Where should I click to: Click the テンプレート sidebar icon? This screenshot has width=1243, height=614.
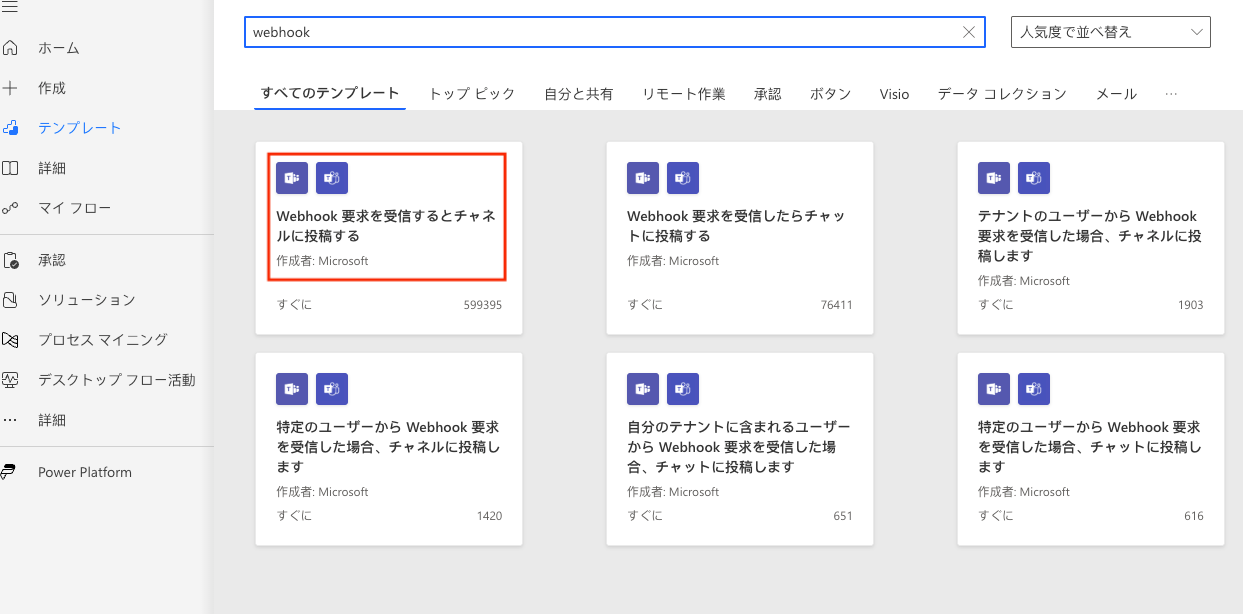[x=10, y=128]
